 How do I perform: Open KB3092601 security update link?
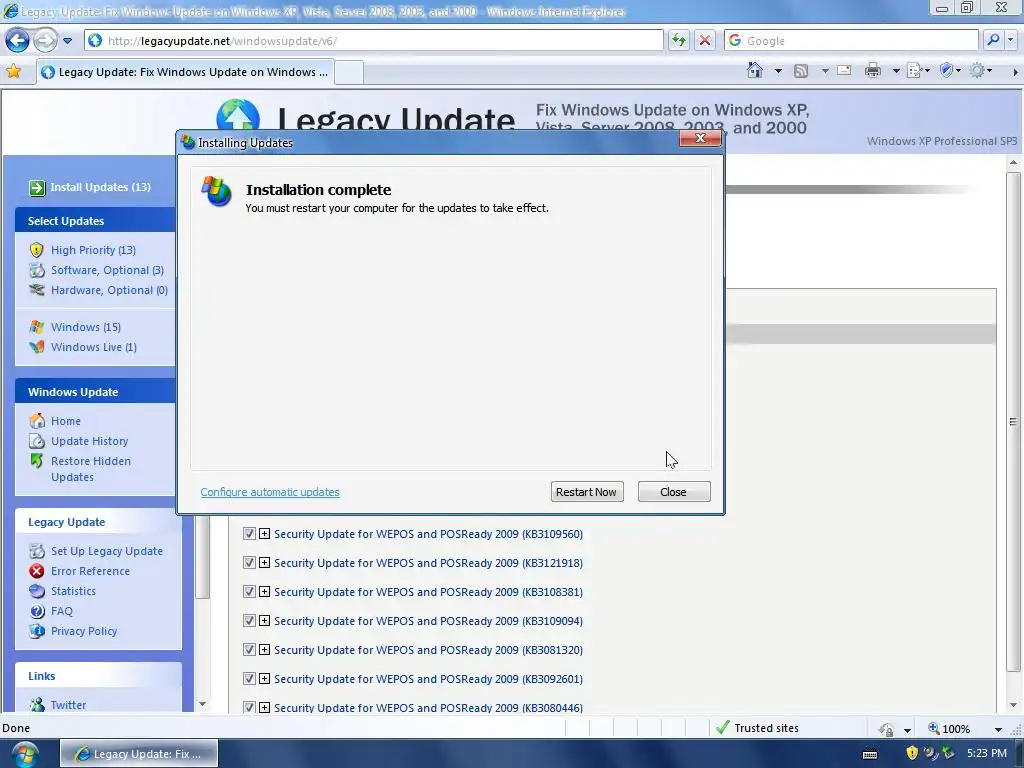pos(428,679)
